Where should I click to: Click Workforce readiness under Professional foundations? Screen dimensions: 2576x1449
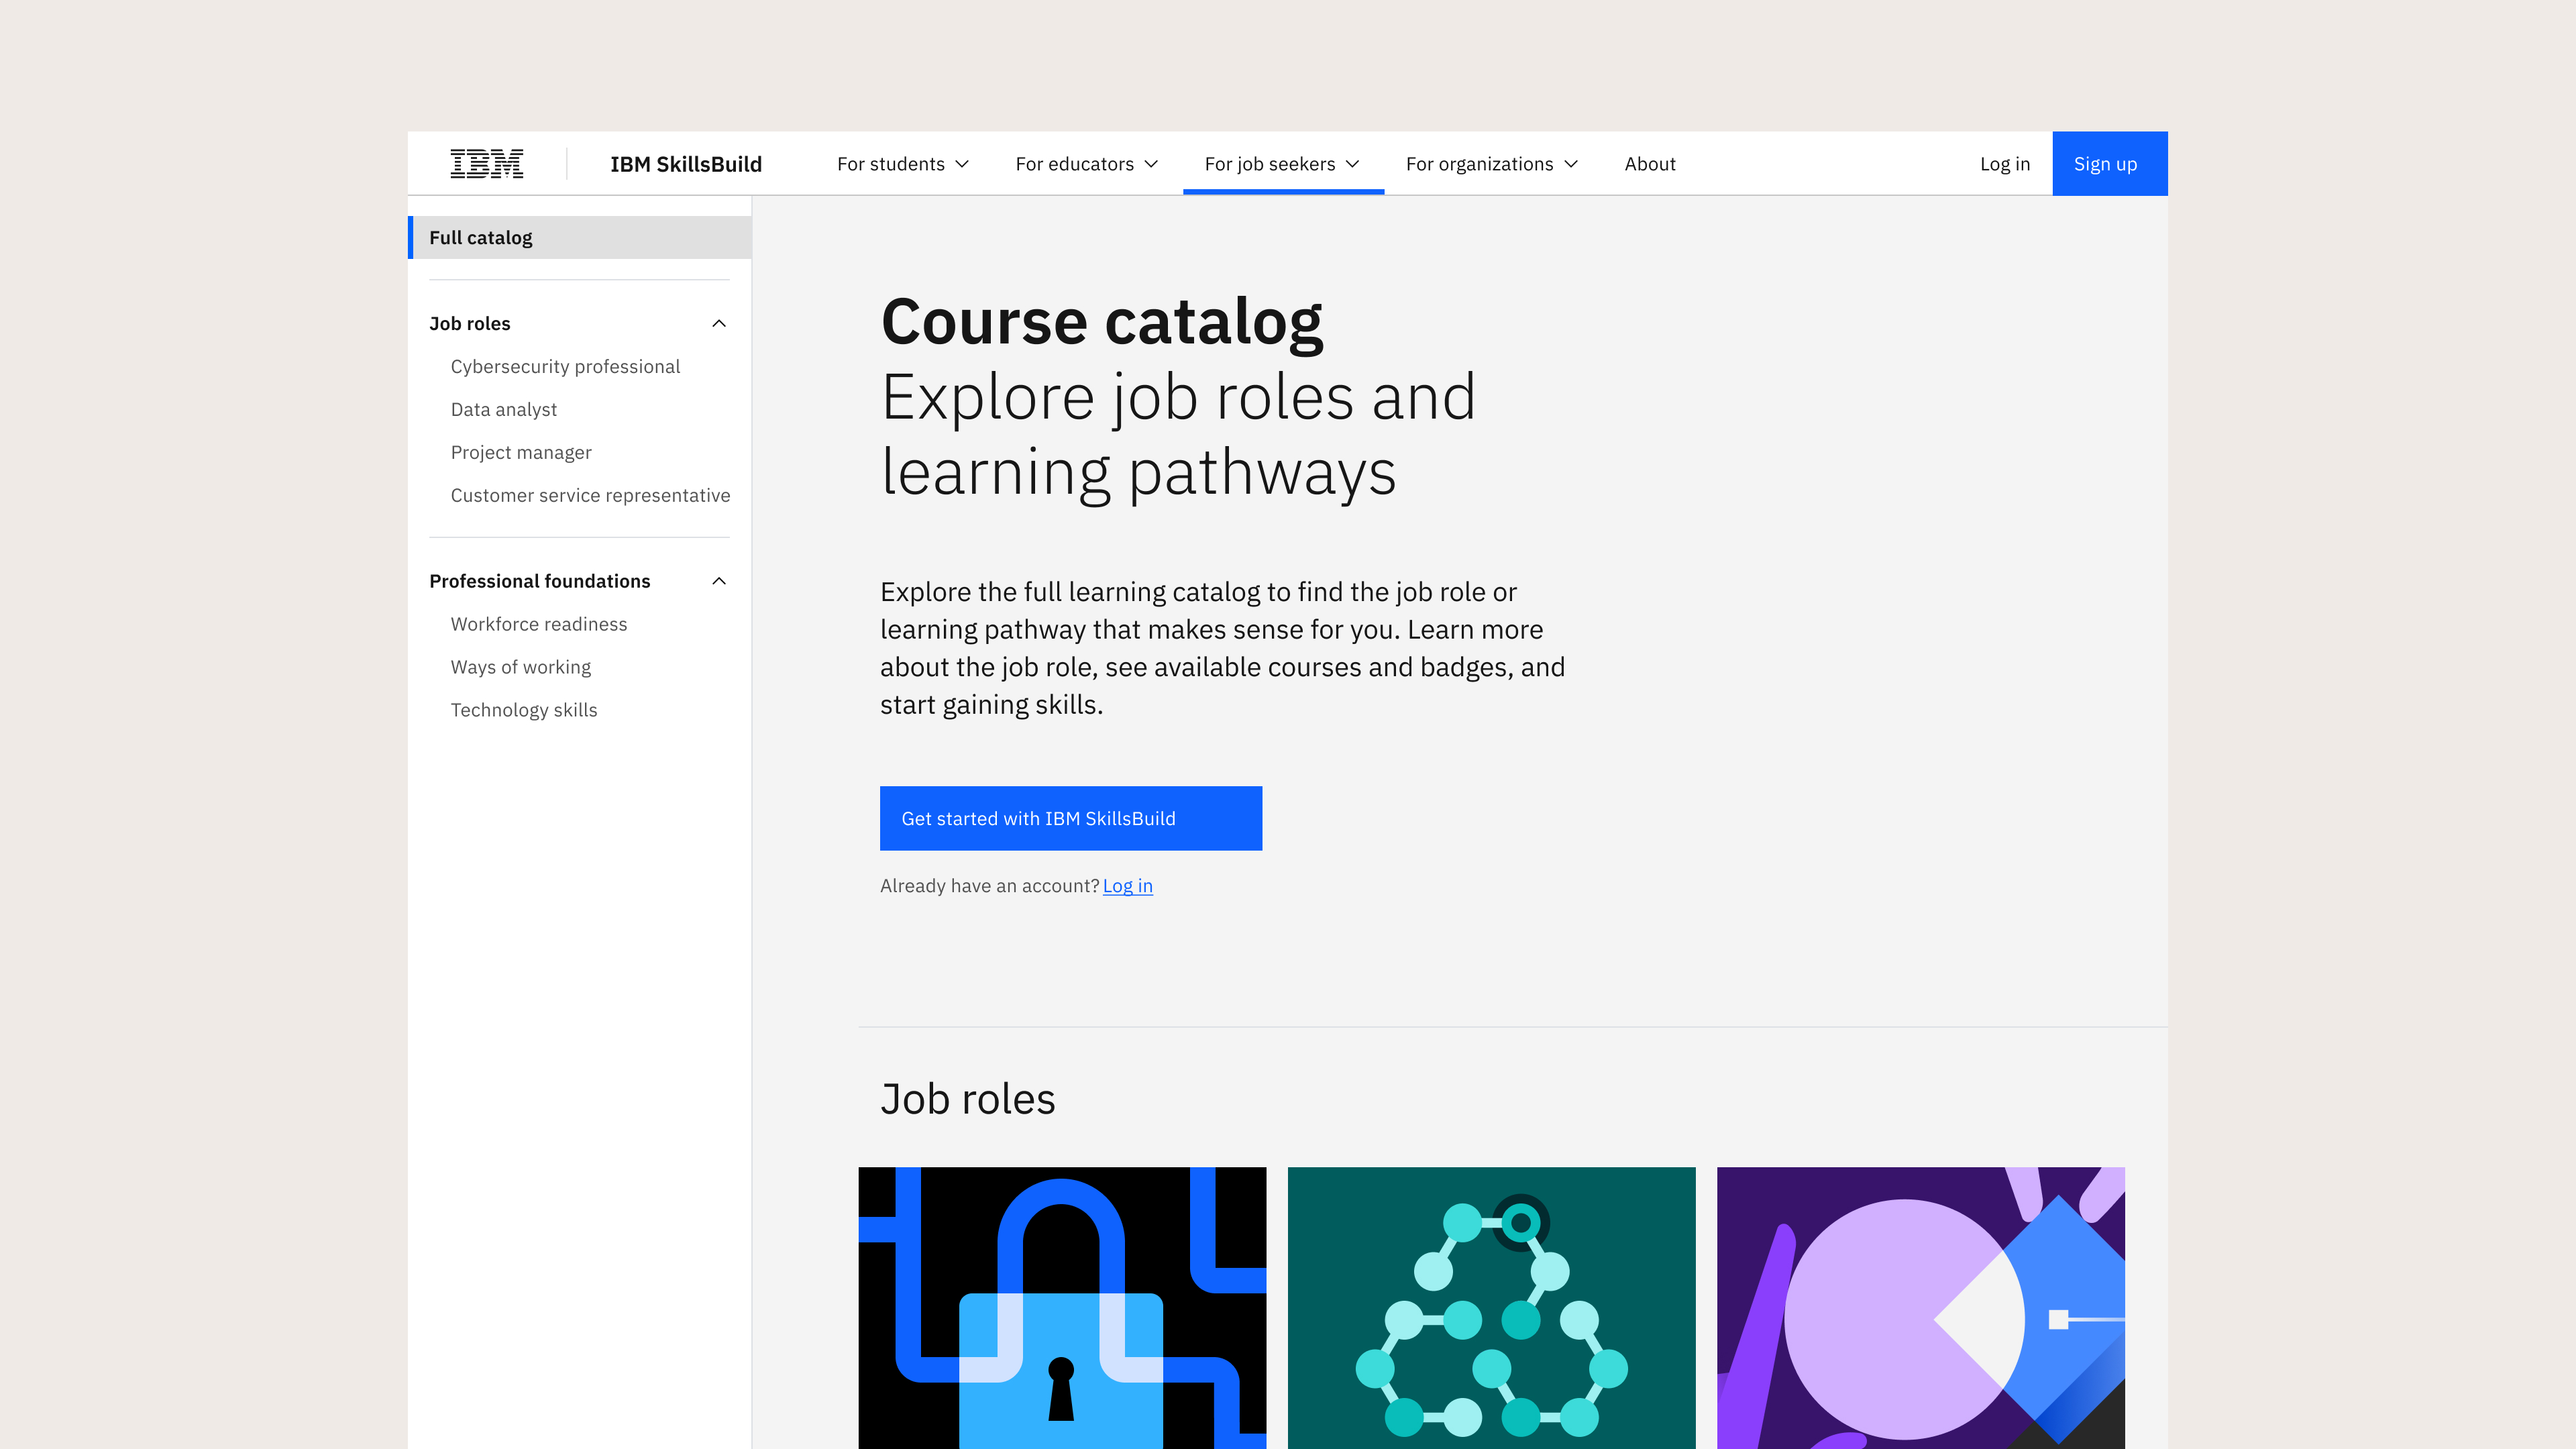click(x=539, y=623)
